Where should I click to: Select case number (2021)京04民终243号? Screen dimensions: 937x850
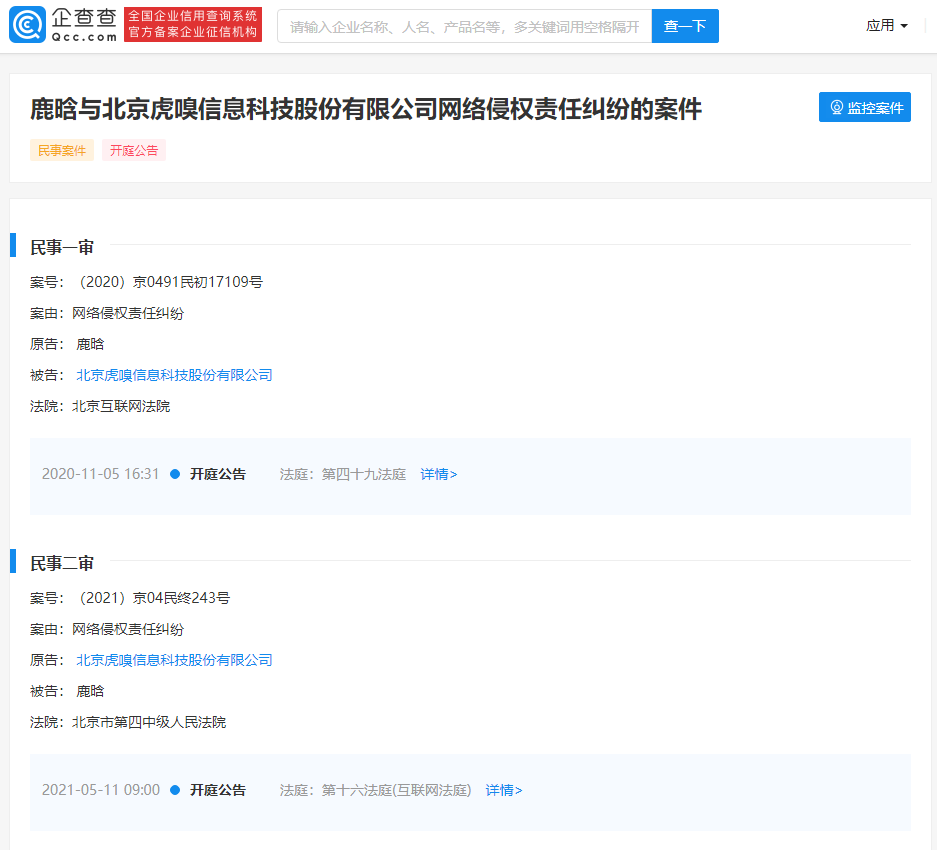pos(154,598)
